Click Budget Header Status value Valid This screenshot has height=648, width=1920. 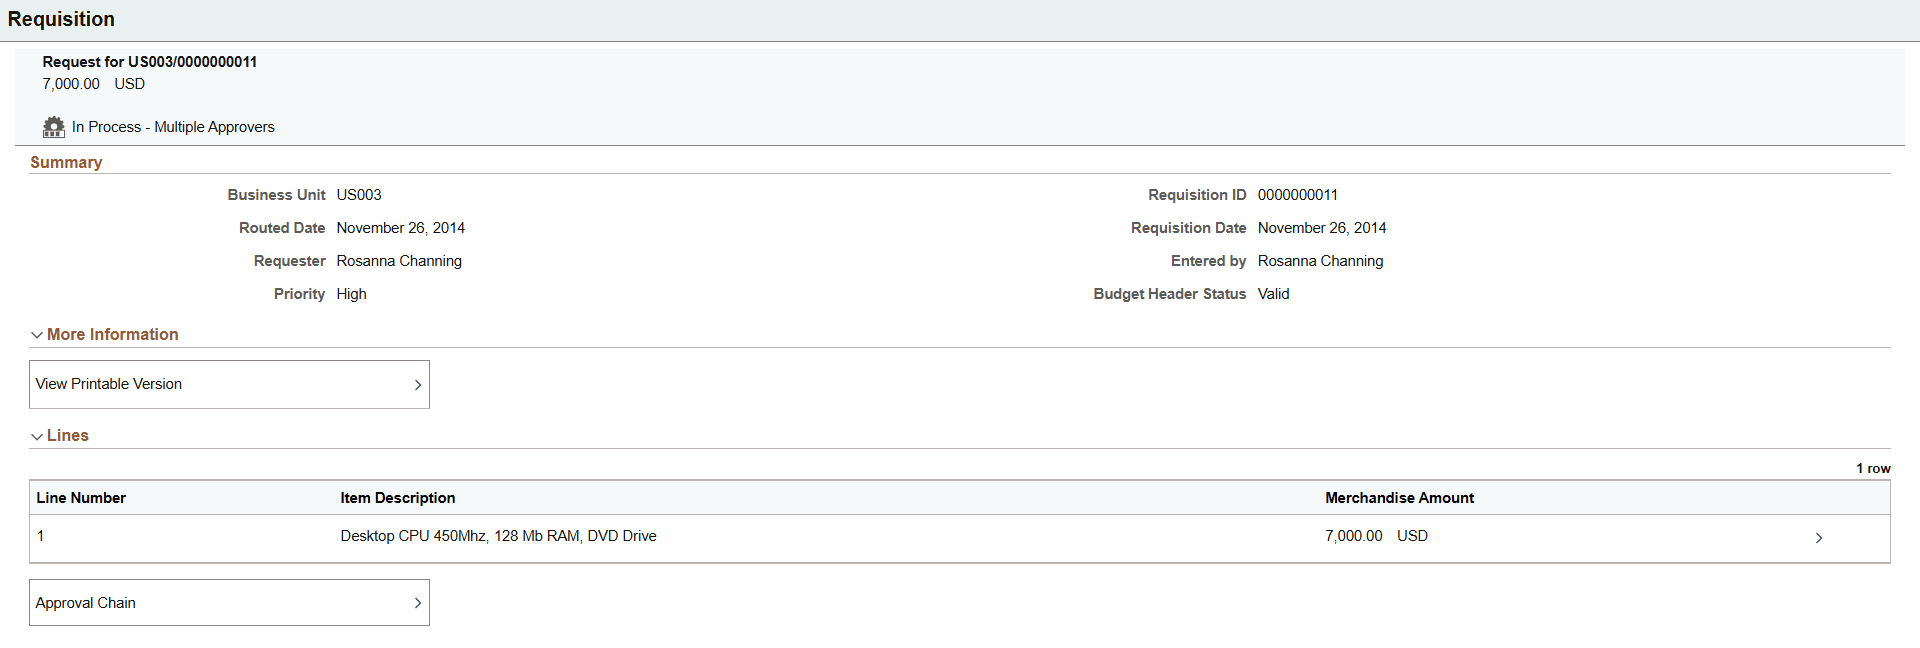click(1274, 294)
